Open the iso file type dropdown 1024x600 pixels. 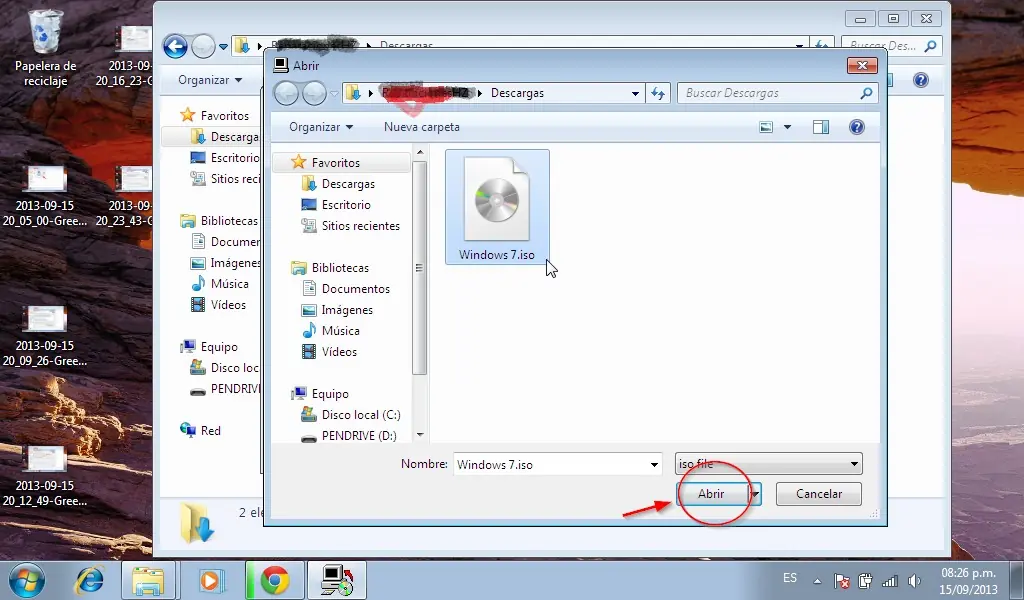click(x=768, y=464)
